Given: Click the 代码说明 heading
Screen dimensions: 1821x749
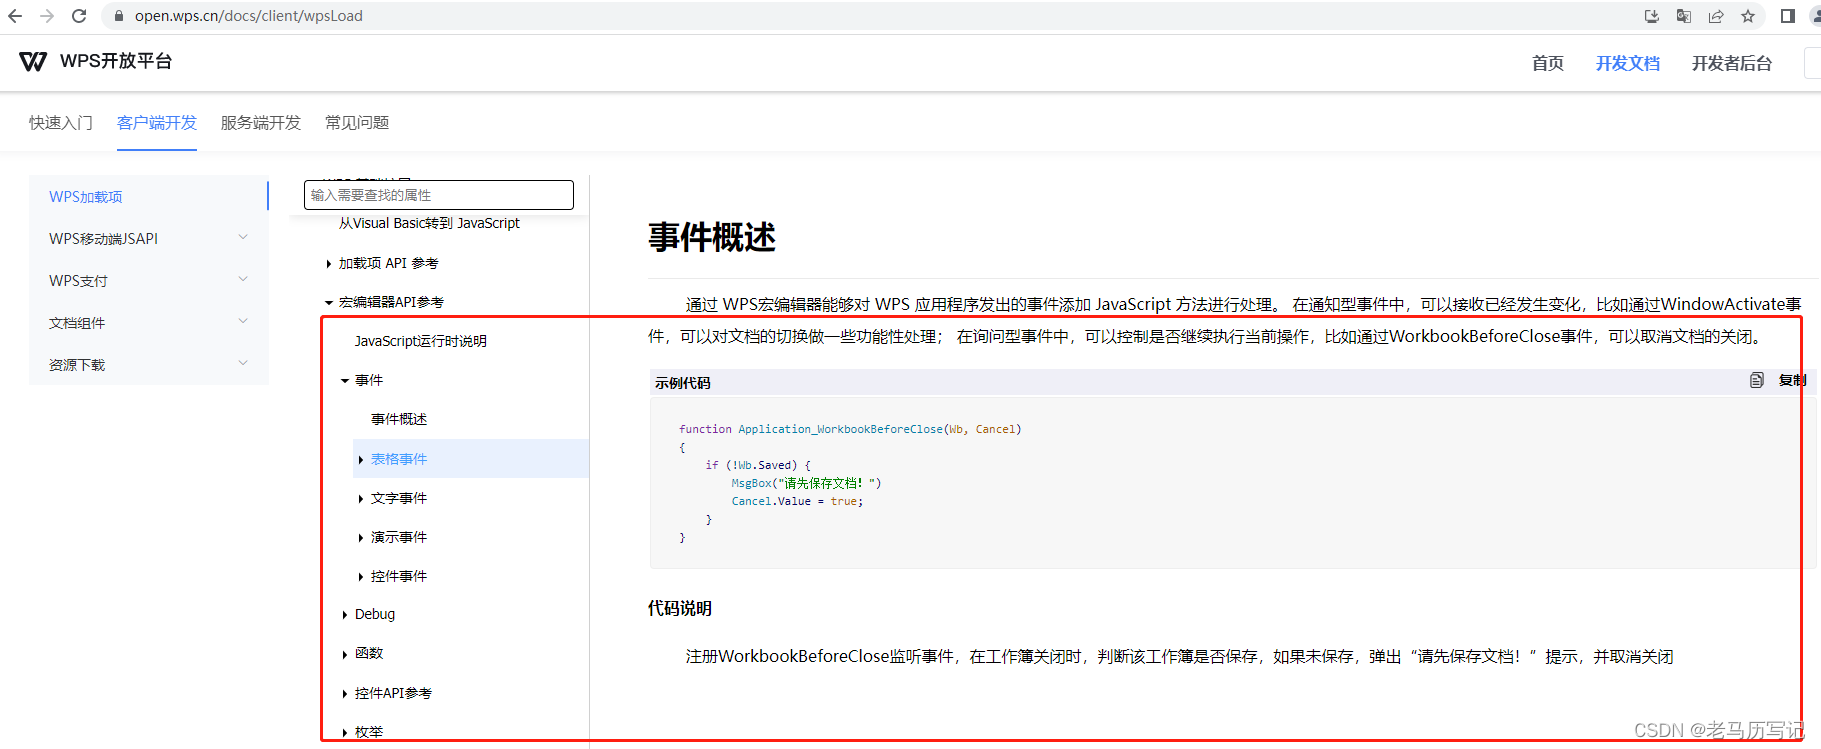Looking at the screenshot, I should tap(680, 608).
